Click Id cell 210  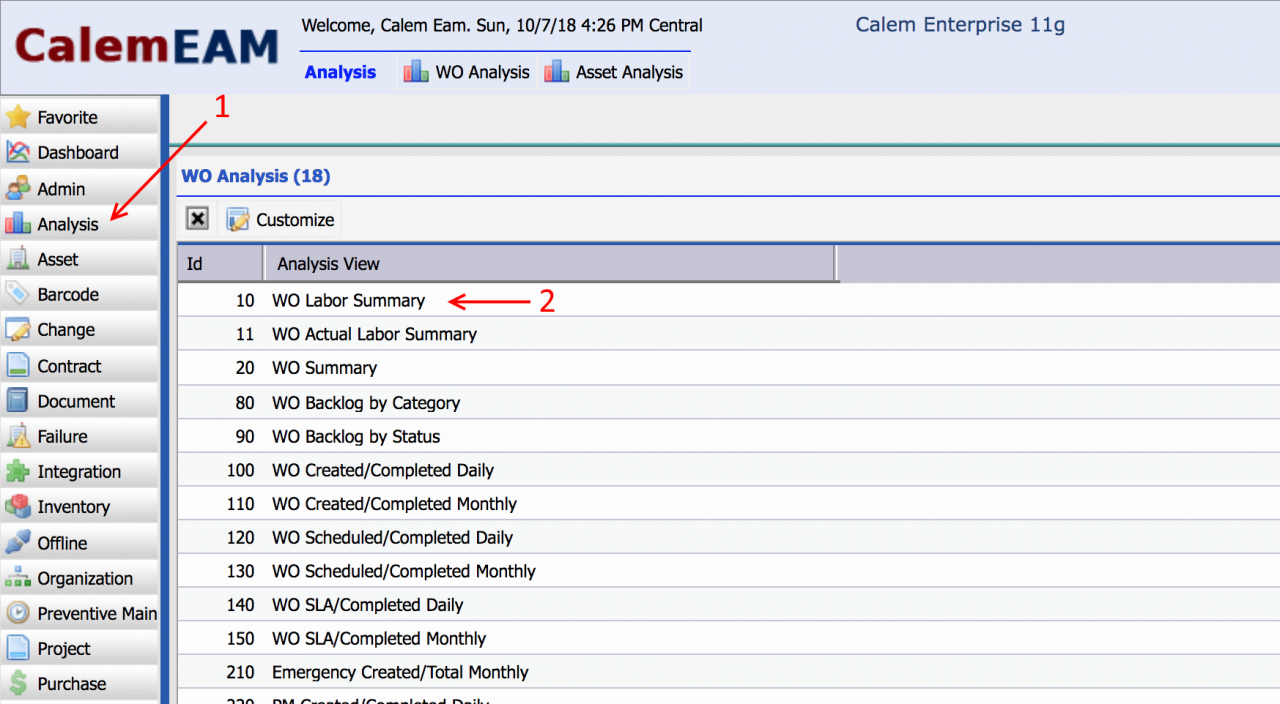pos(241,672)
